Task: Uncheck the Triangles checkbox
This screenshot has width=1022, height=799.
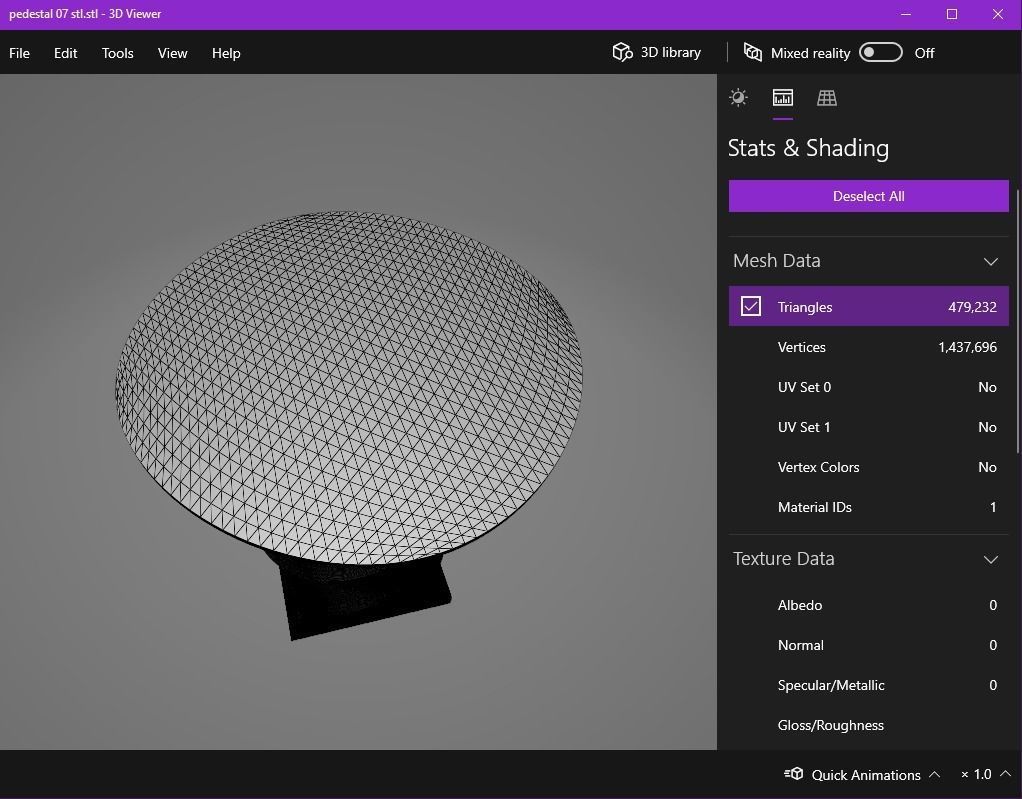Action: click(x=751, y=306)
